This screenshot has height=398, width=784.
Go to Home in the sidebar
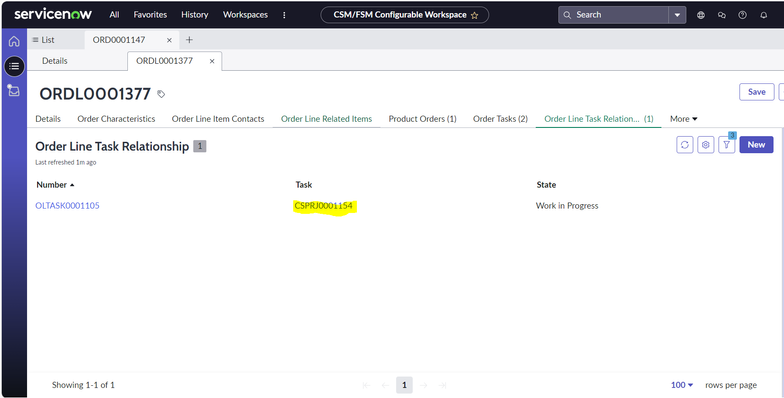(x=14, y=41)
